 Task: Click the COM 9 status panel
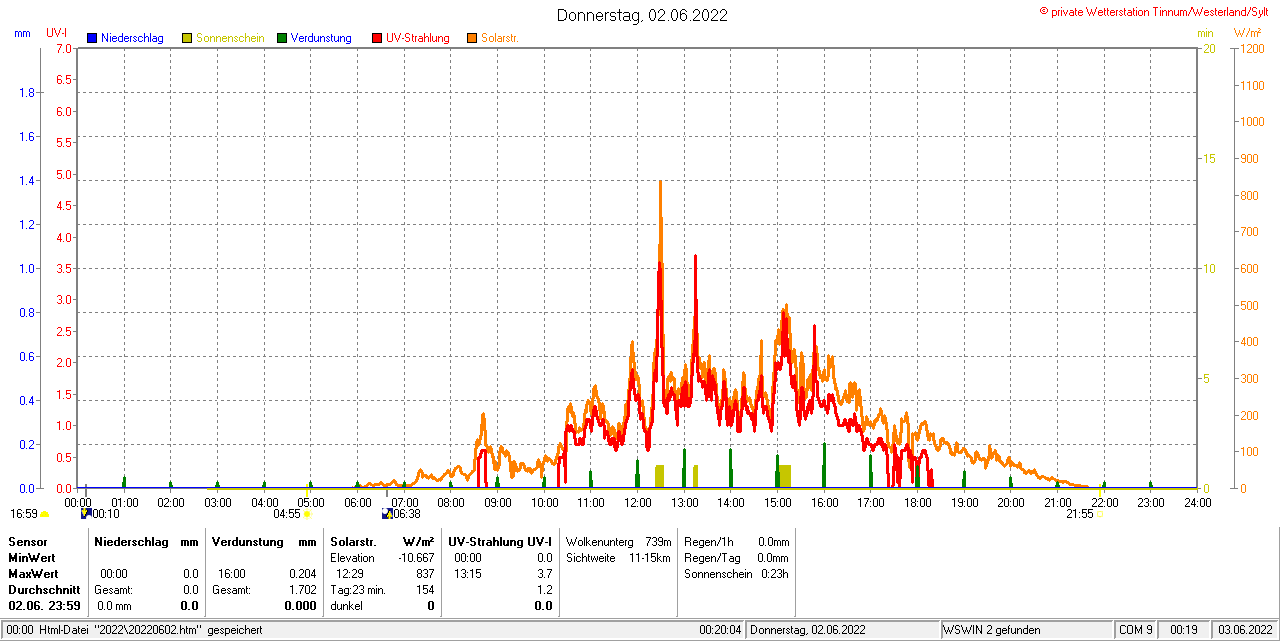tap(1136, 630)
